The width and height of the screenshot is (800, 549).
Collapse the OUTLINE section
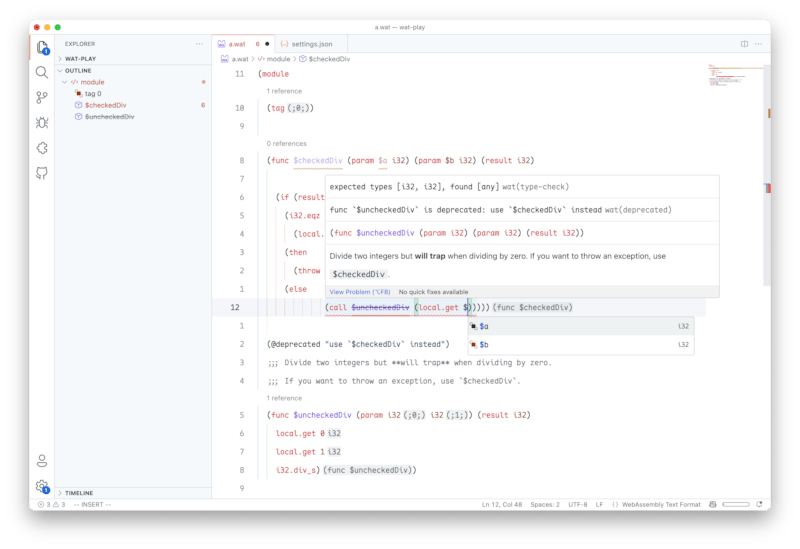[78, 71]
